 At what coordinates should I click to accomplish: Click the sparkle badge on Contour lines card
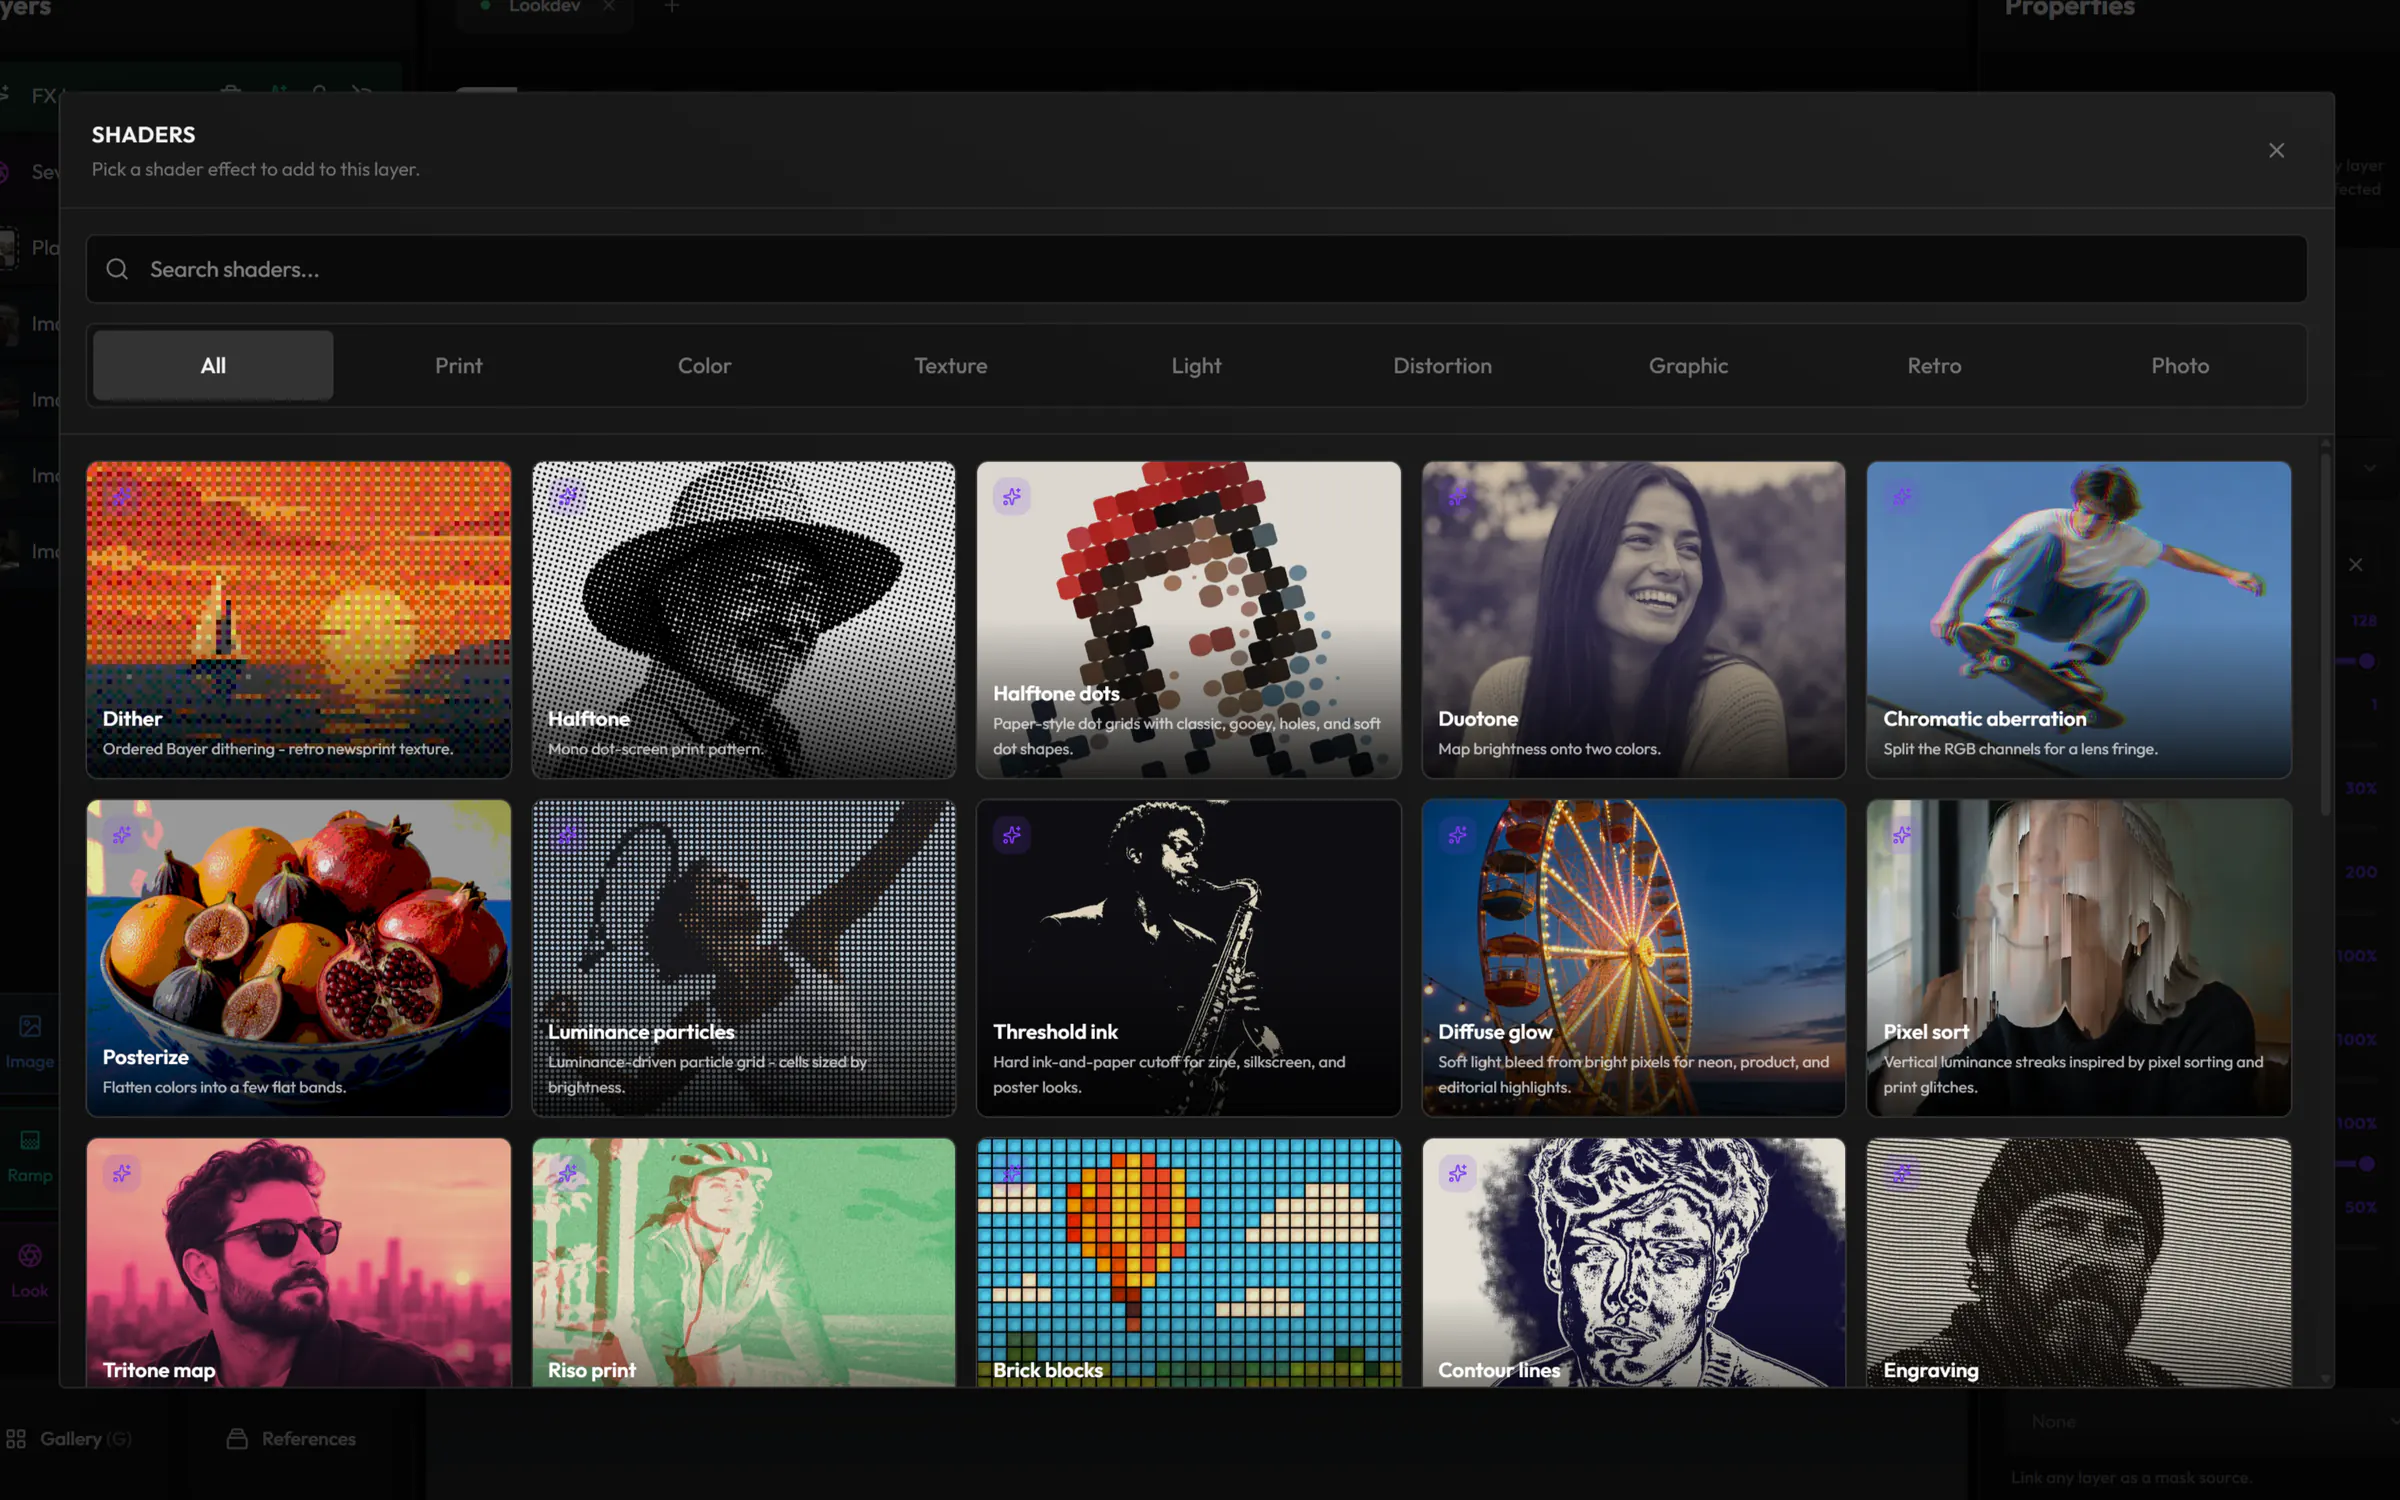1457,1173
